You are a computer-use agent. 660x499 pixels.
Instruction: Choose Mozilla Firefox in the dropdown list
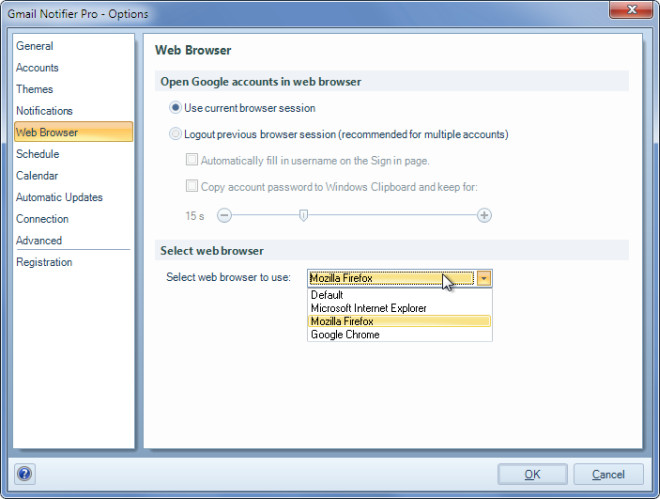pos(399,321)
